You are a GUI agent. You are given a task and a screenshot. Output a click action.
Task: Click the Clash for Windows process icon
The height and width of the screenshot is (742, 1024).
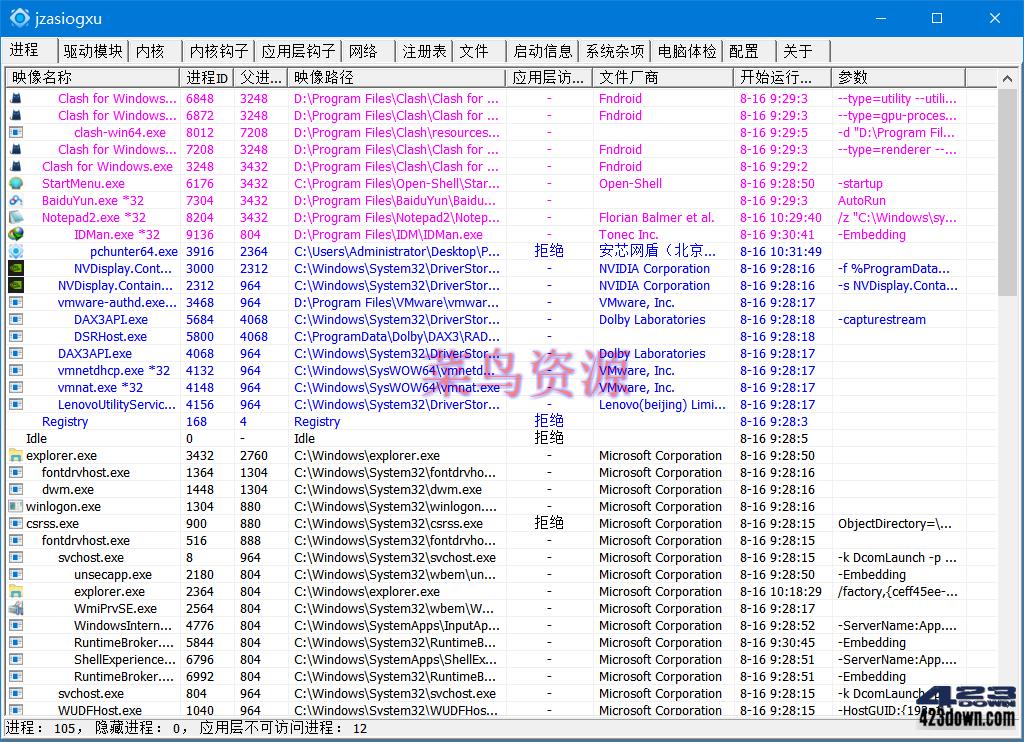tap(13, 98)
